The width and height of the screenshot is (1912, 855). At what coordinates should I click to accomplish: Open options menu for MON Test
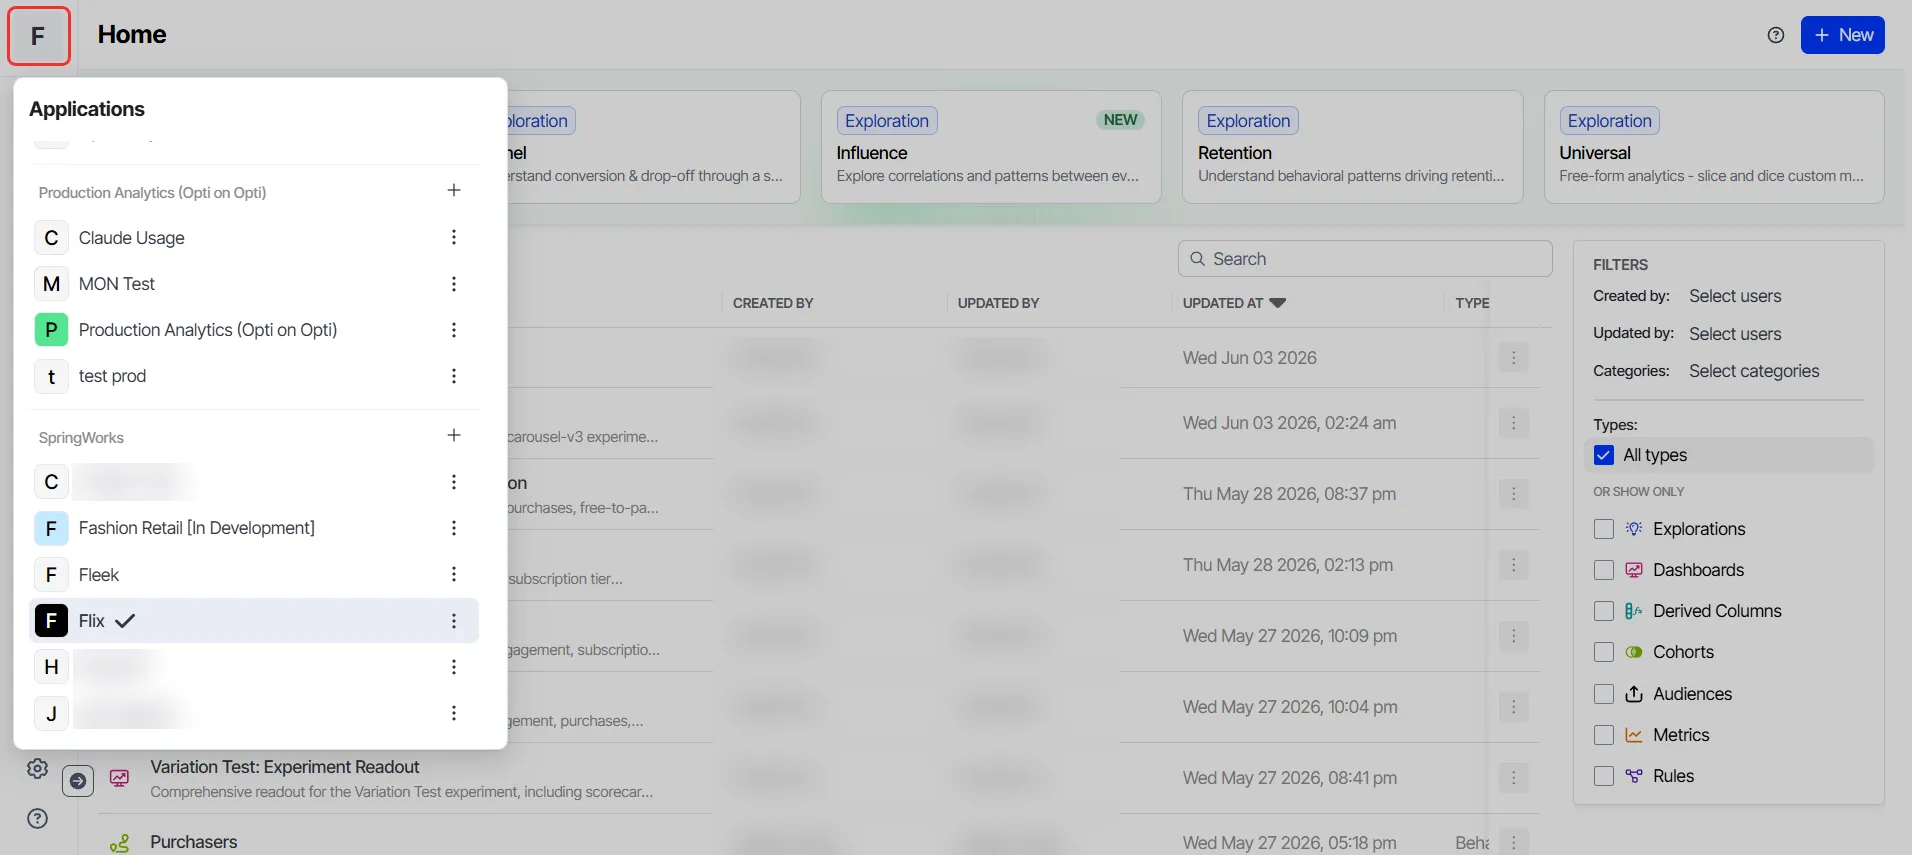pyautogui.click(x=454, y=284)
